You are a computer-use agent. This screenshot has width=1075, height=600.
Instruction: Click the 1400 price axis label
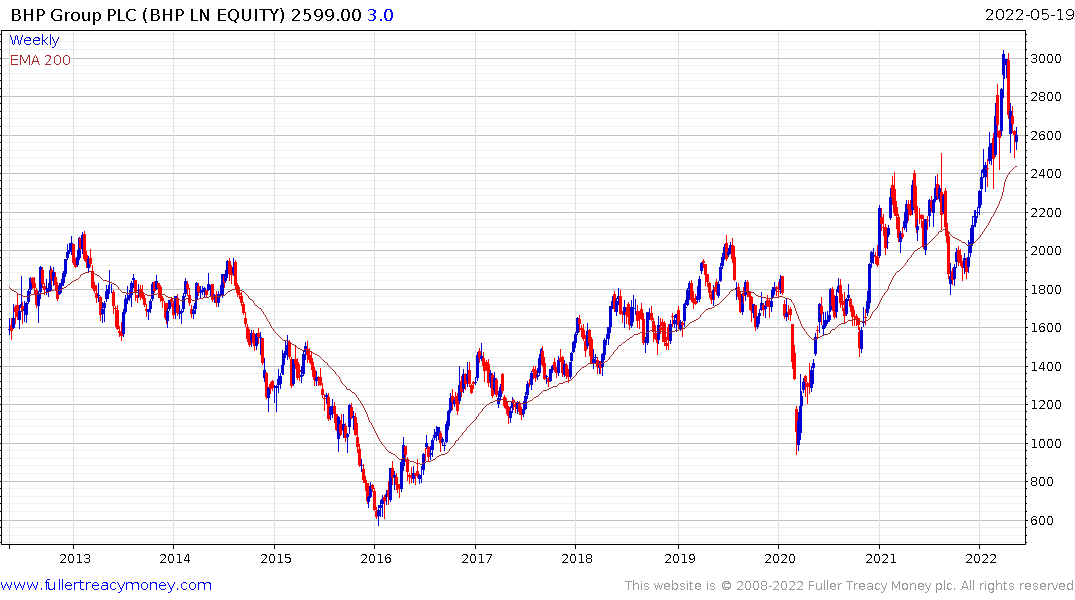(x=1046, y=366)
